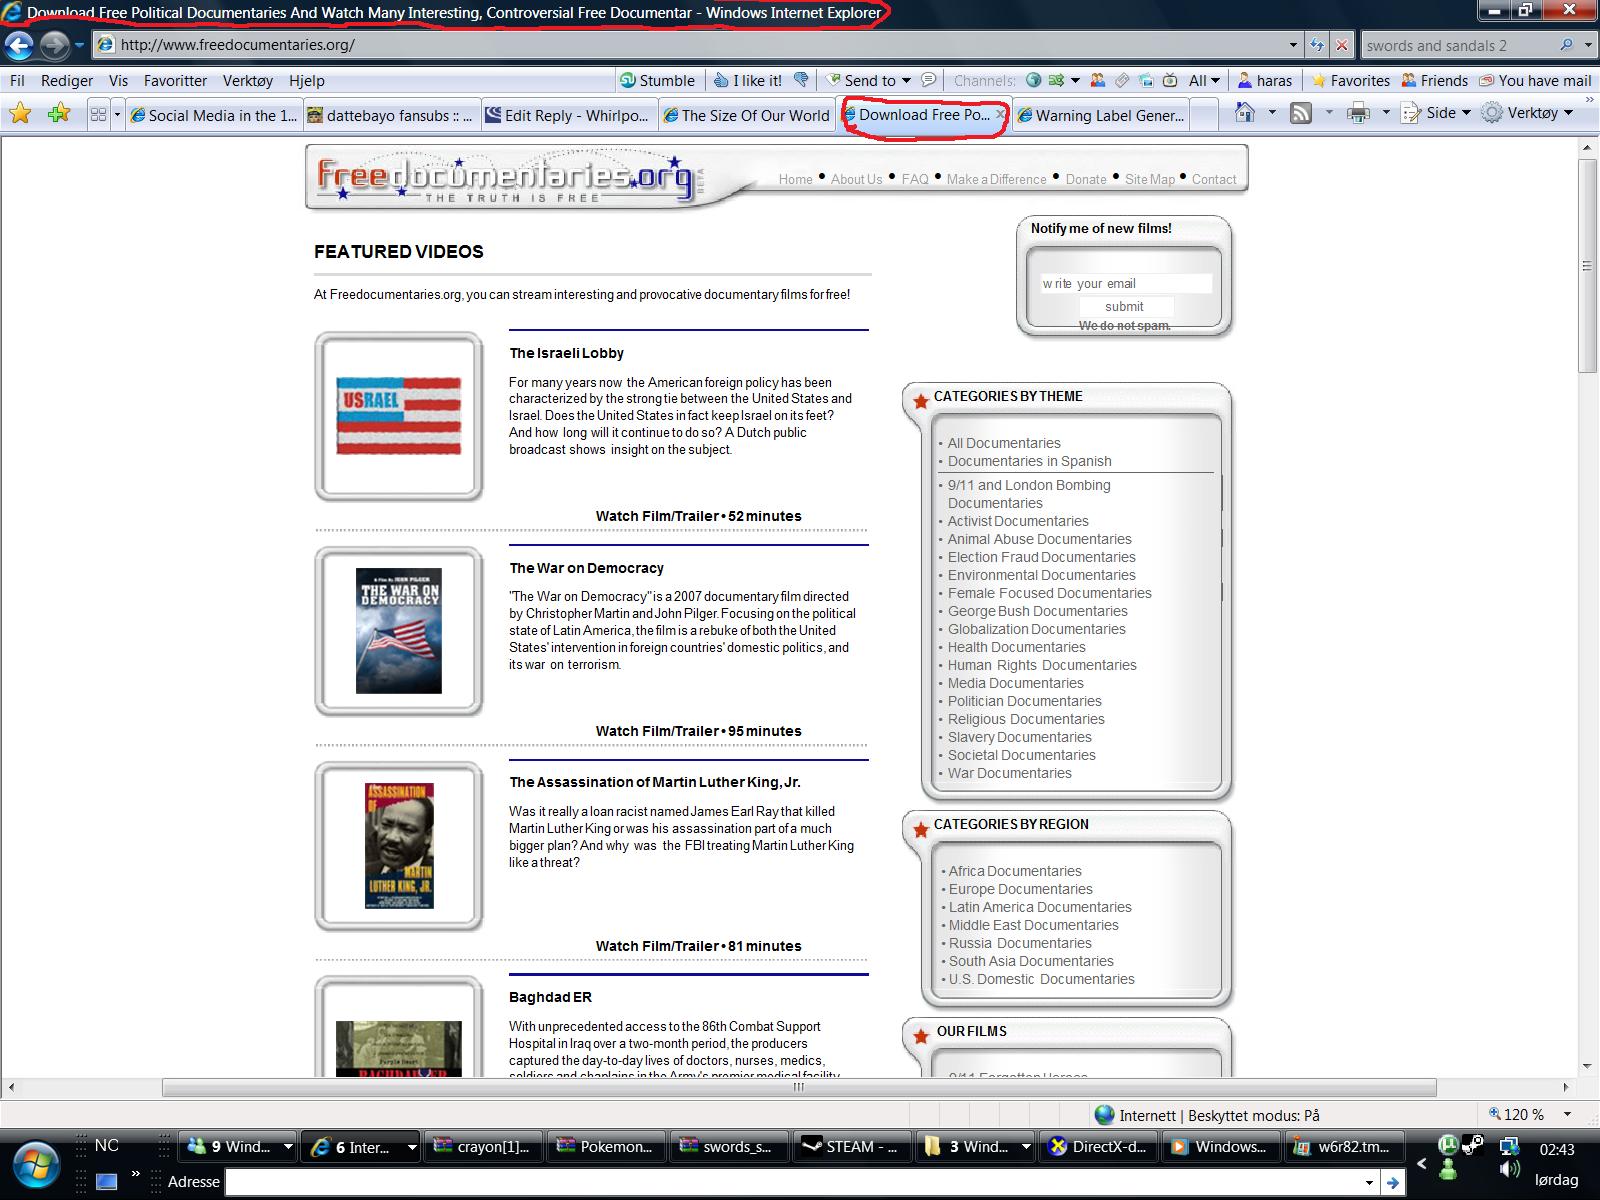Viewport: 1600px width, 1200px height.
Task: Give thumbs up with I like it!
Action: click(748, 80)
